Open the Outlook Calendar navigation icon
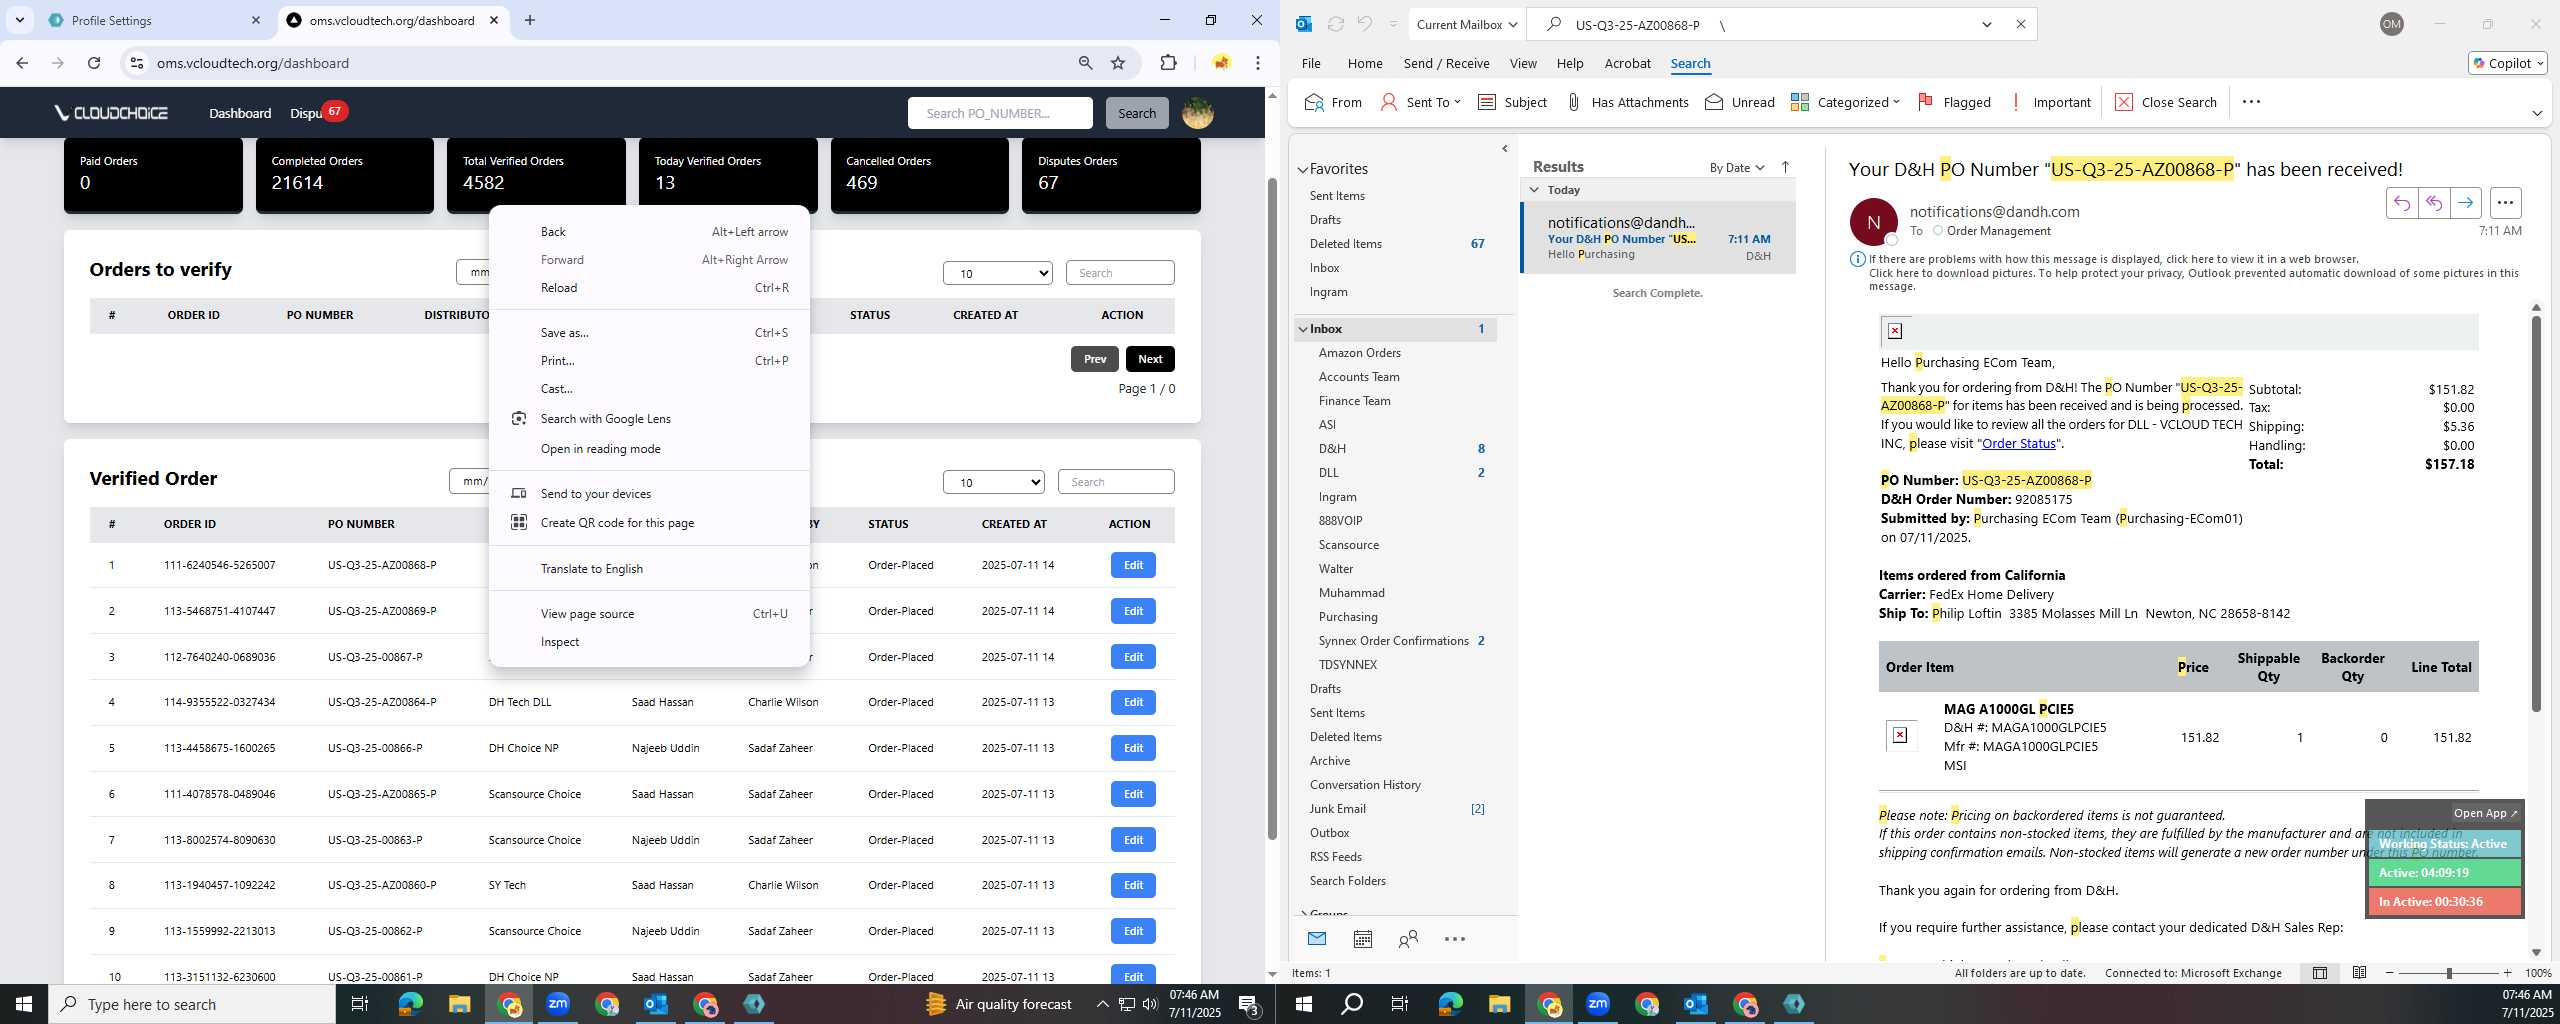The width and height of the screenshot is (2560, 1024). 1362,938
